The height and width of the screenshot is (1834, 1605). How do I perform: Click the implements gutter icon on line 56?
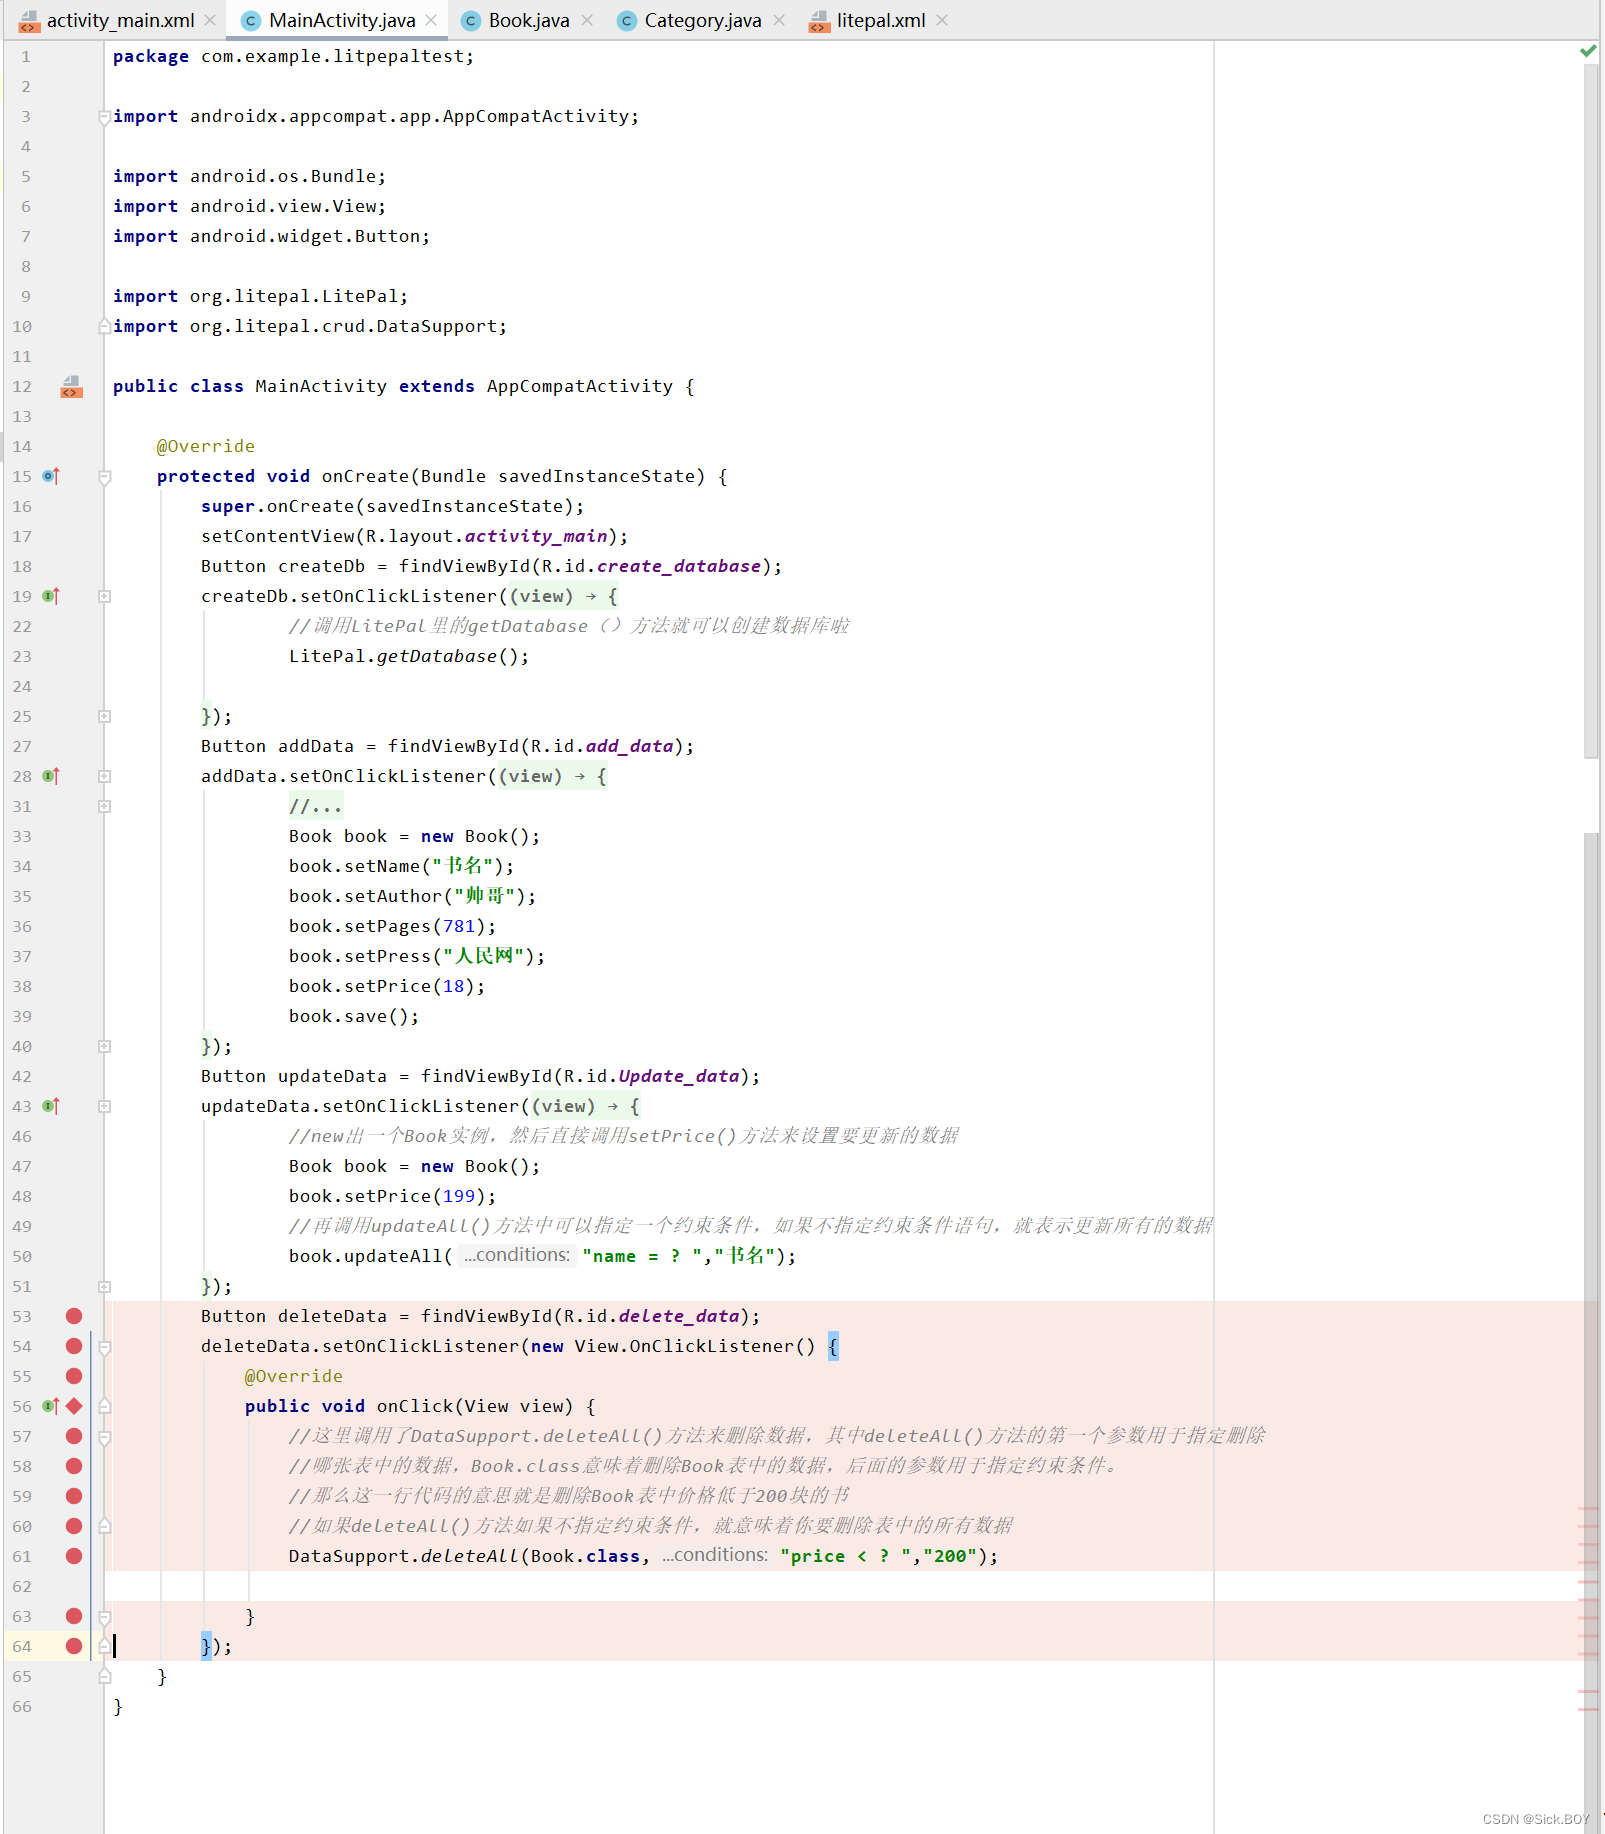tap(51, 1406)
